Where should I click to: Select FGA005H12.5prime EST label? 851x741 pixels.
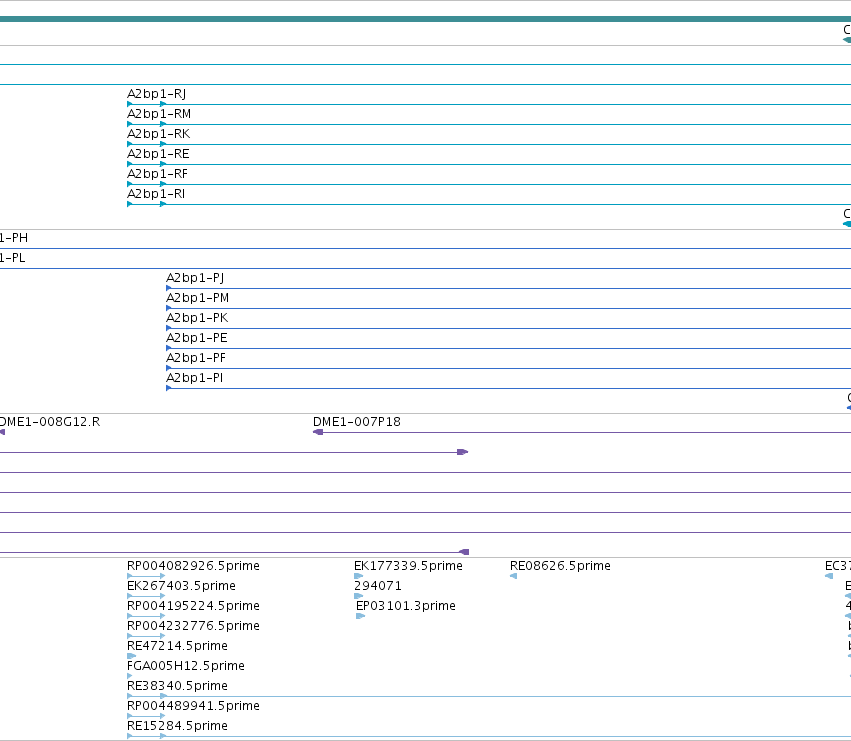point(186,666)
